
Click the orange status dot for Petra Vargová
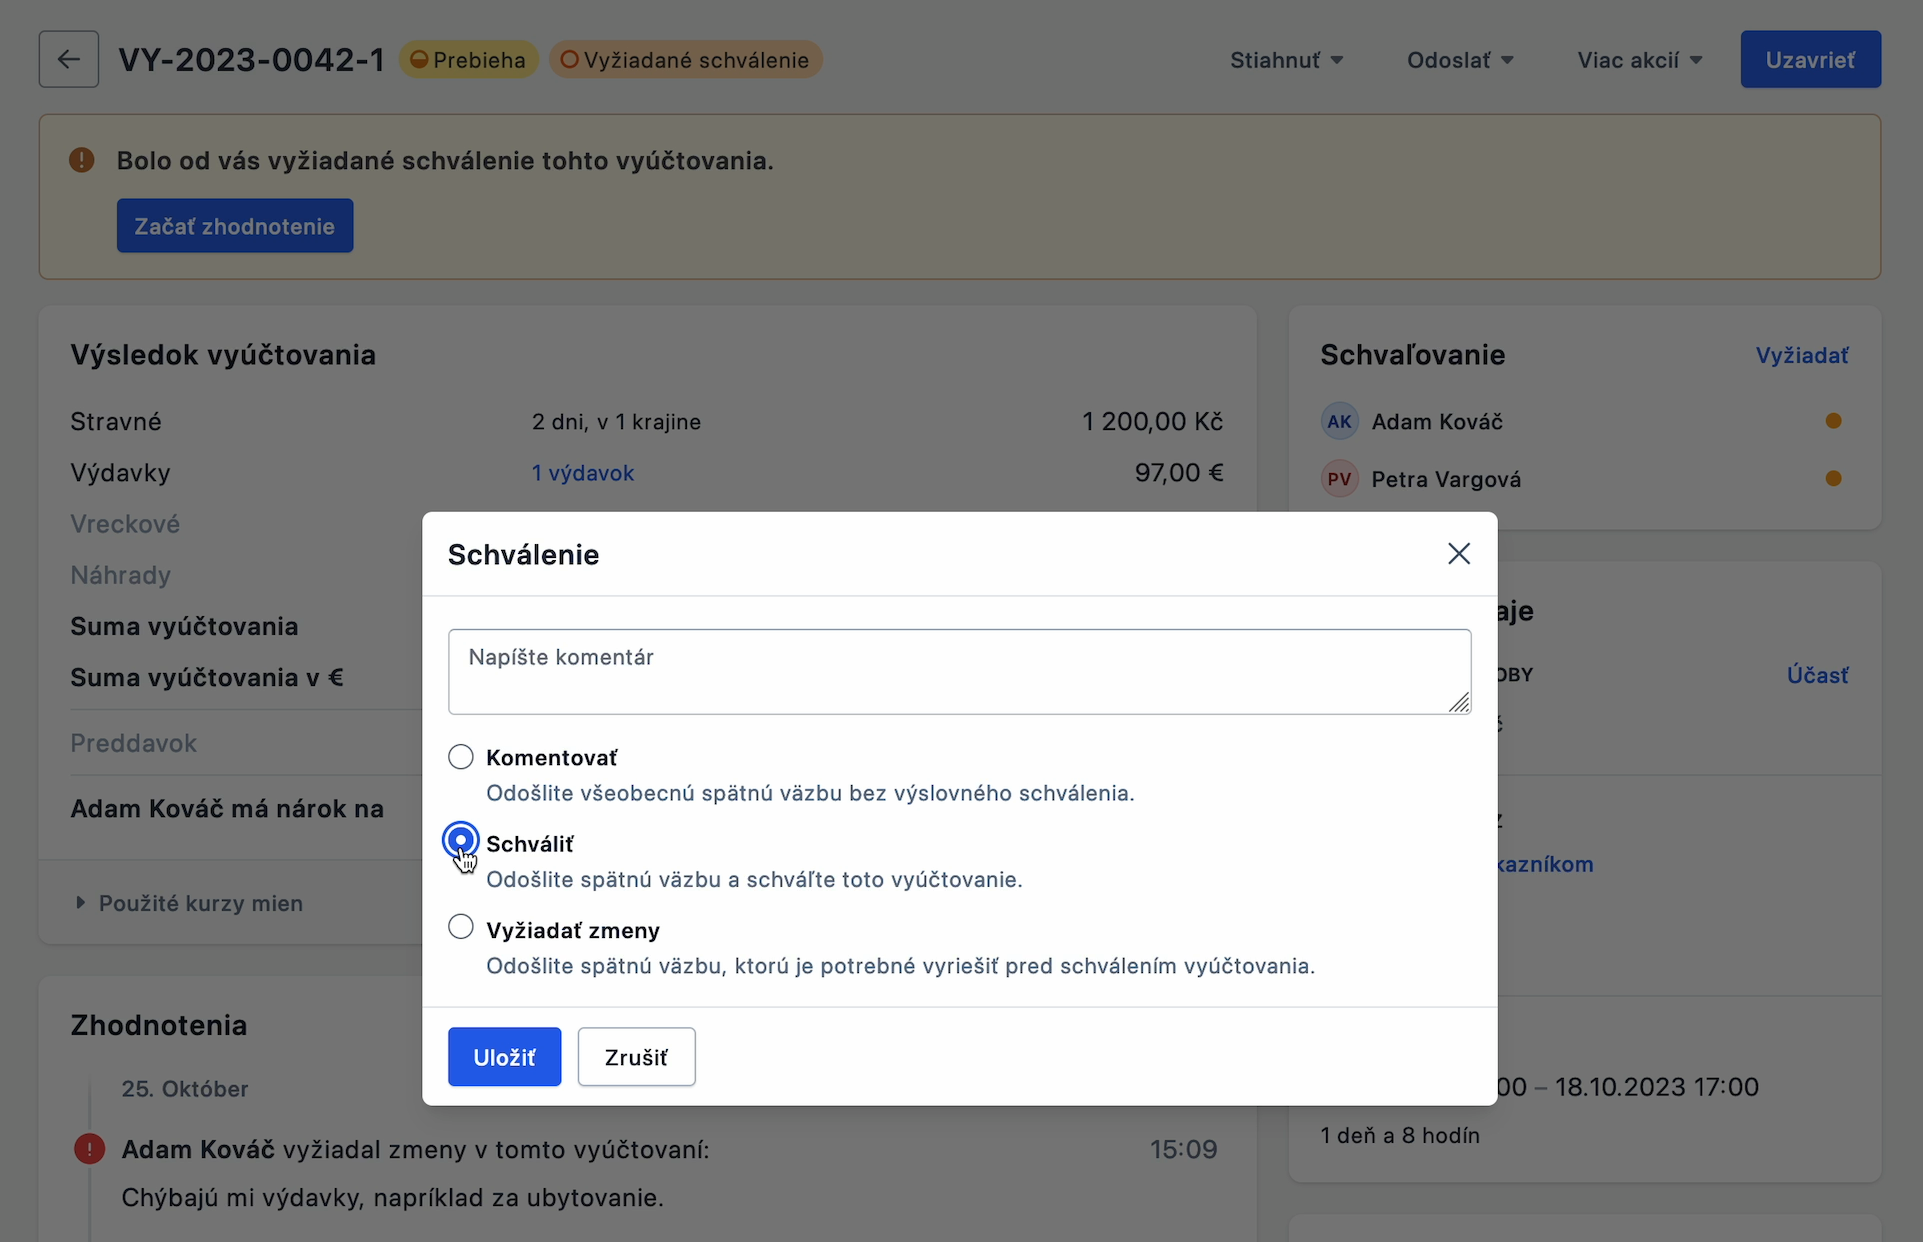(x=1832, y=479)
